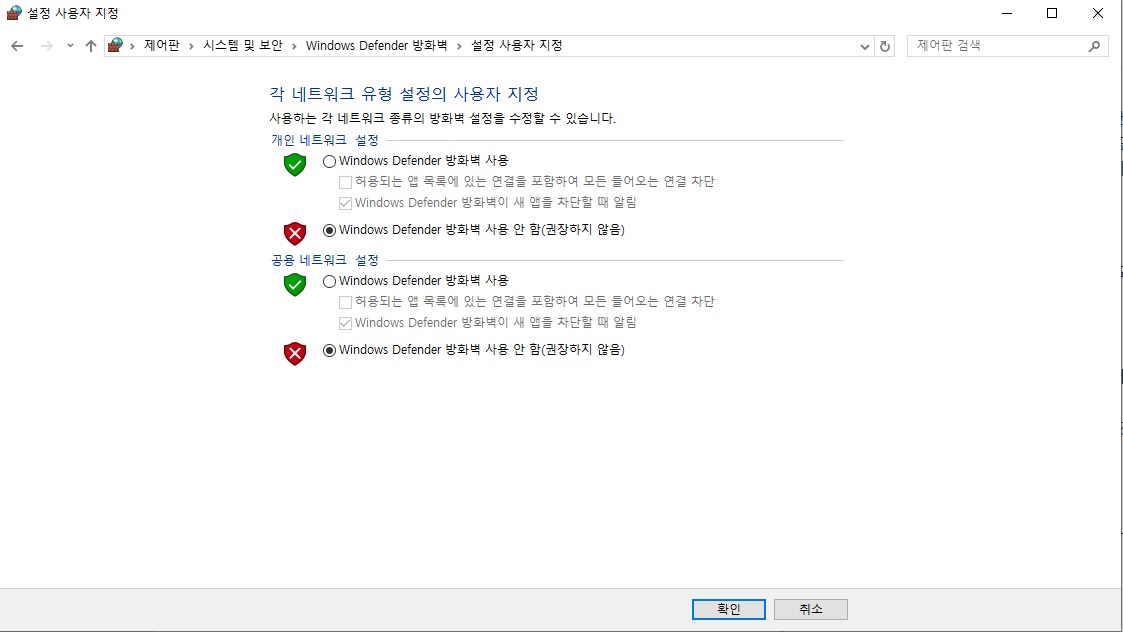Open recent locations dropdown arrow

[x=69, y=46]
